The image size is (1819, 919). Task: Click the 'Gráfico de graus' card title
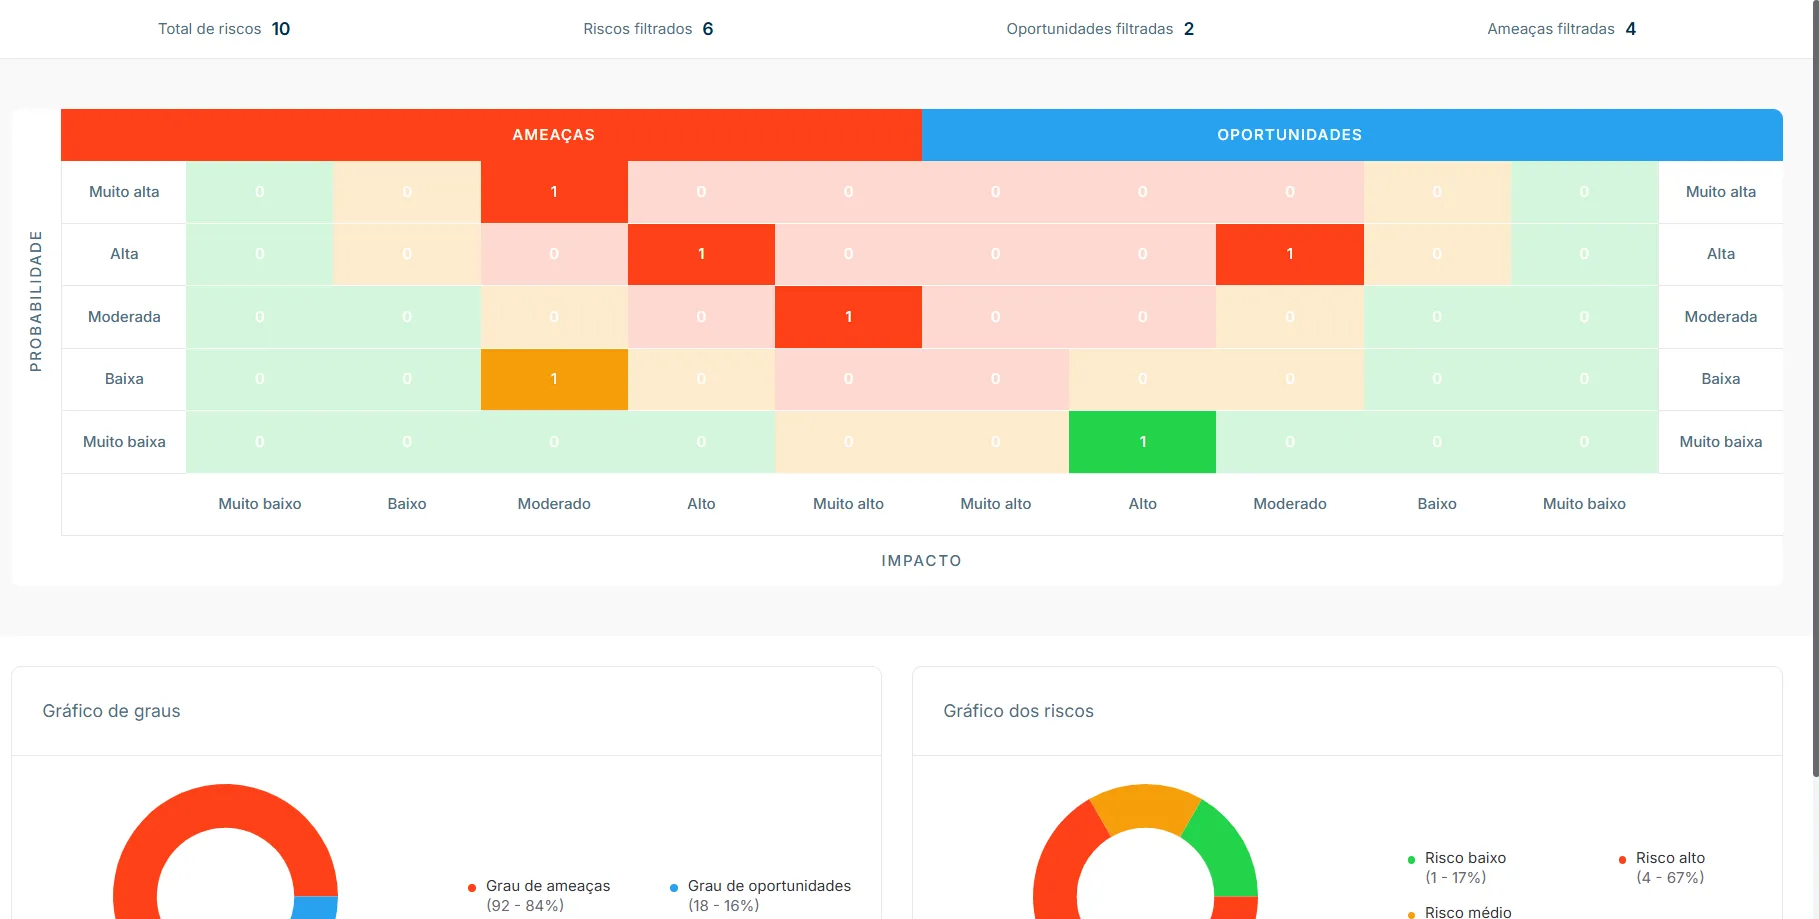(111, 711)
